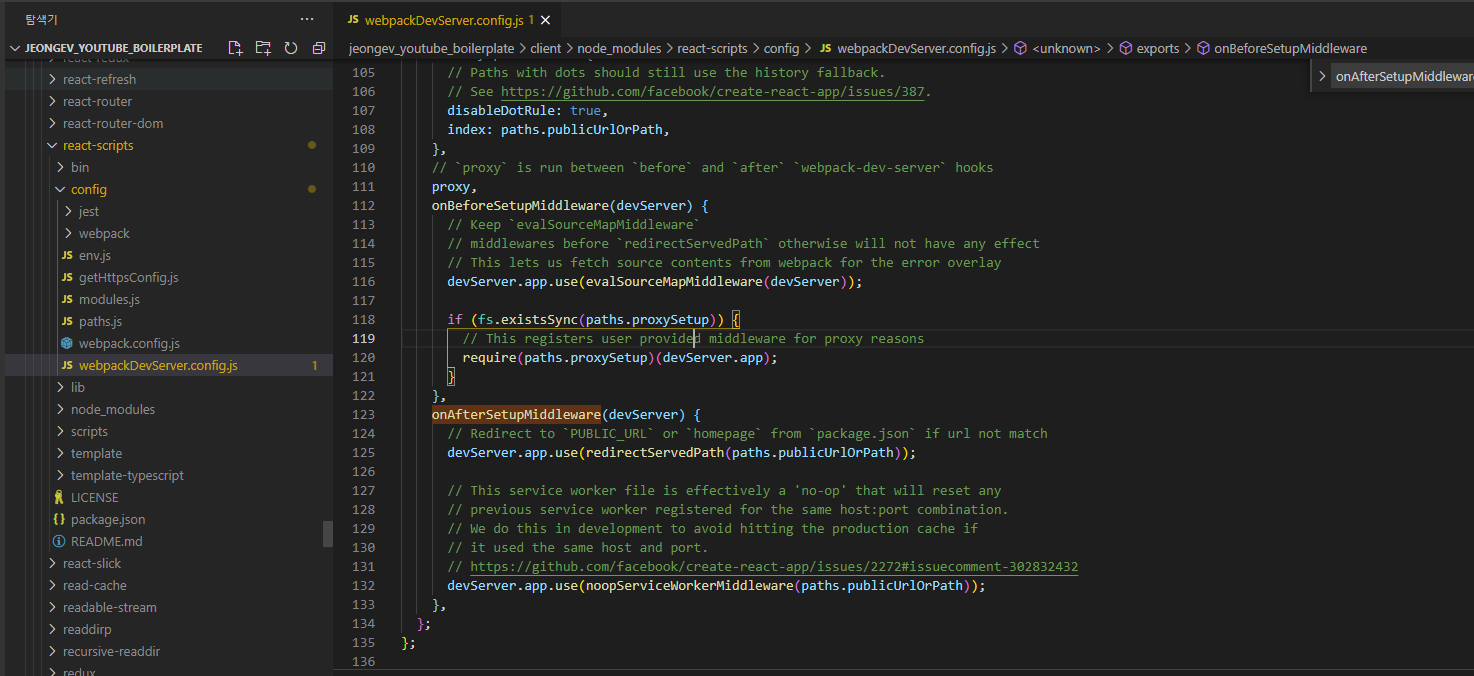Expand the recursive-readdir folder

pyautogui.click(x=168, y=651)
